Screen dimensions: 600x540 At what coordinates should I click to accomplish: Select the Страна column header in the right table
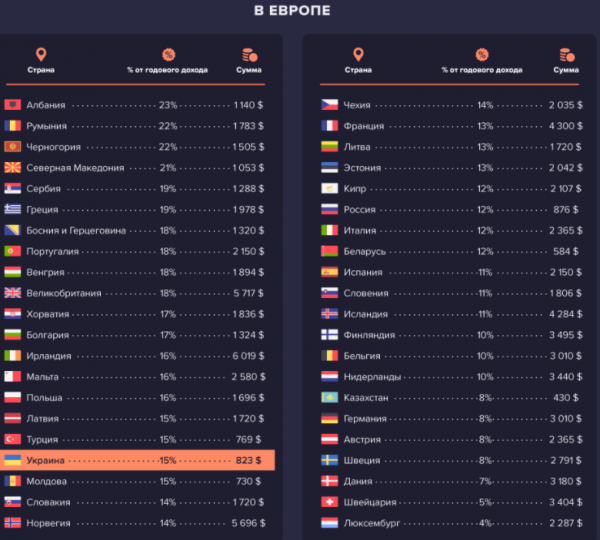point(358,71)
